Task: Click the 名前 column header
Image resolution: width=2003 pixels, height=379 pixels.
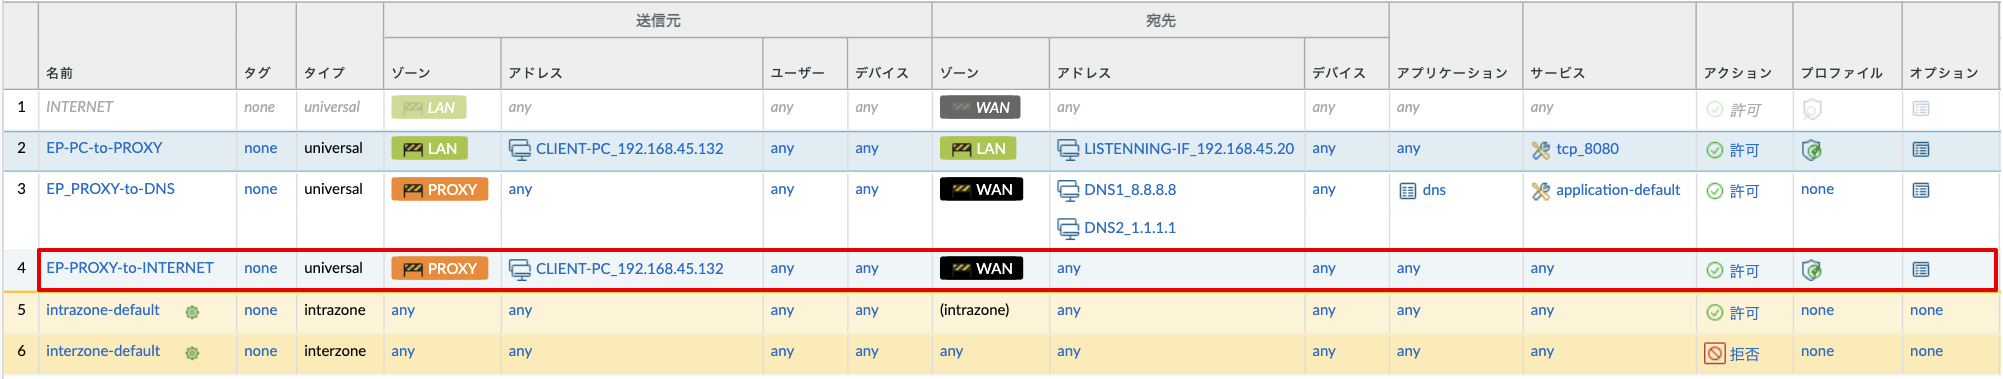Action: [60, 73]
